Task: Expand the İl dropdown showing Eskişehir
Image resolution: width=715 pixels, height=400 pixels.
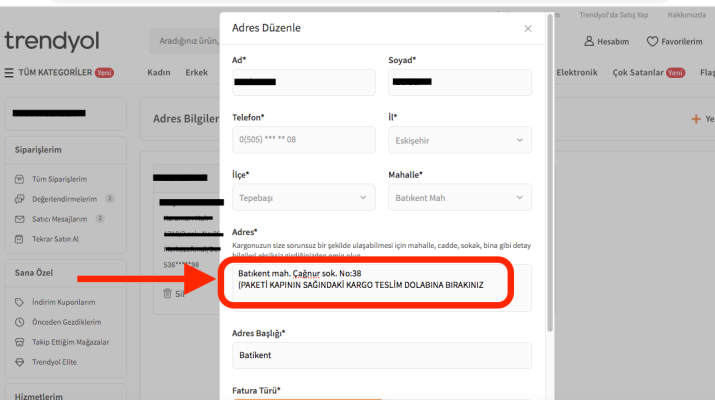Action: [459, 140]
